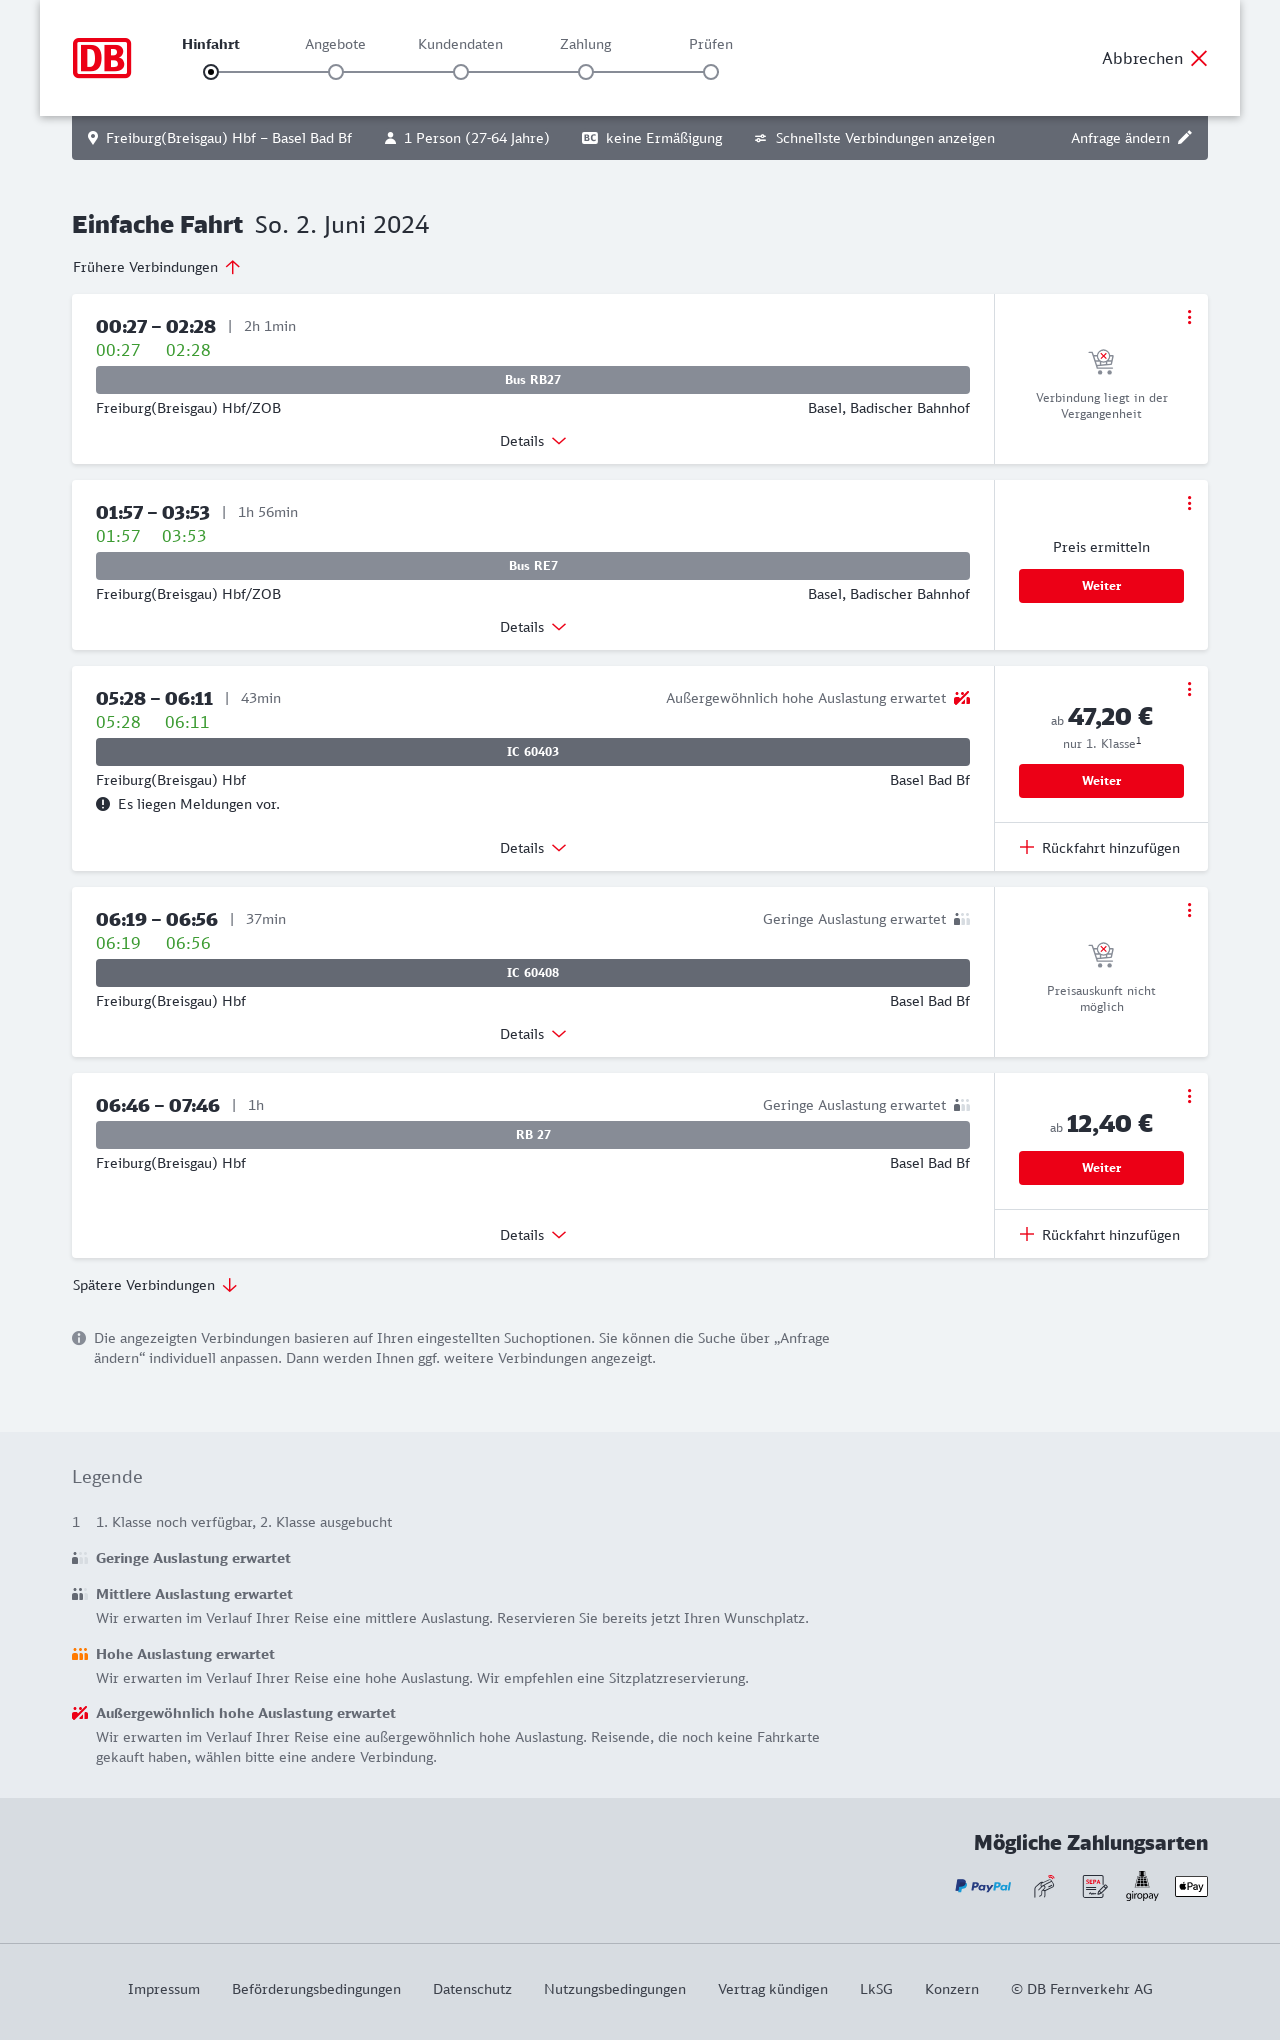Select the Angebote step circle
Image resolution: width=1280 pixels, height=2040 pixels.
coord(336,72)
